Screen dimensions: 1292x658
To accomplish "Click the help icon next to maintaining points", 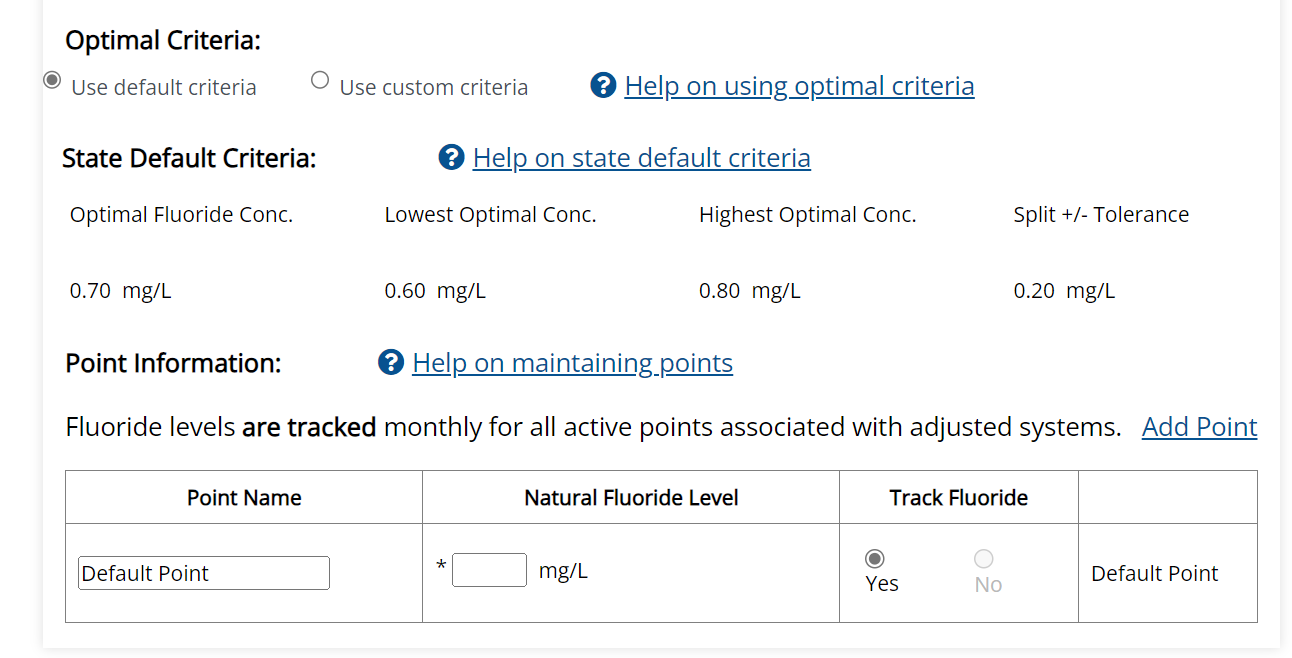I will 391,362.
